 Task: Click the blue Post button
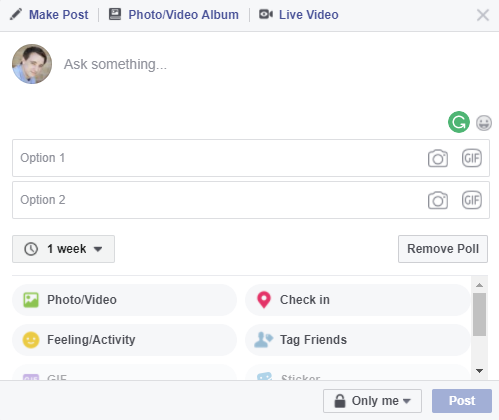462,401
